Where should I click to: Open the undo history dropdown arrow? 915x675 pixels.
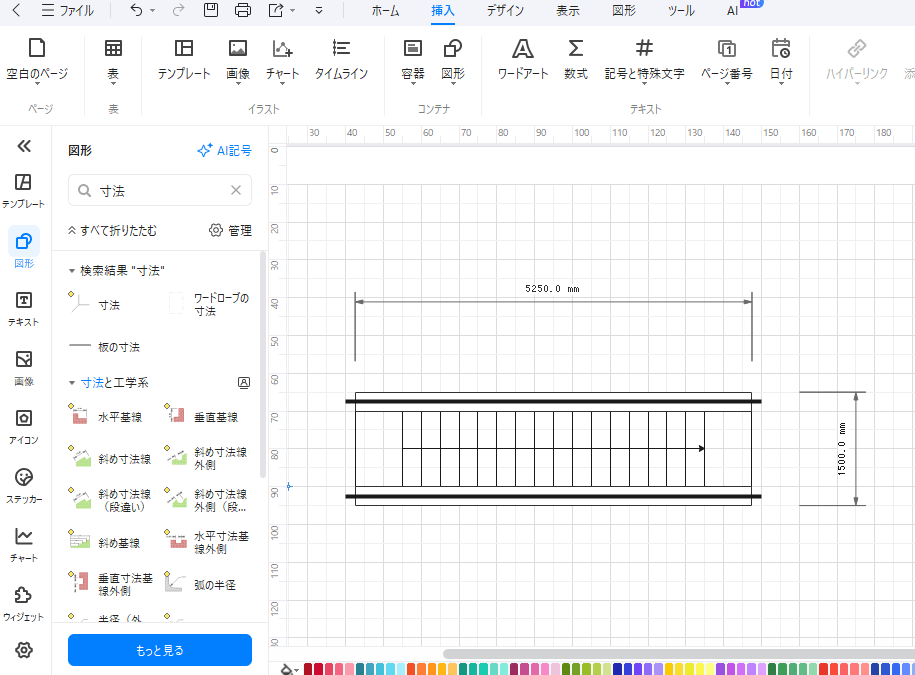pos(153,11)
